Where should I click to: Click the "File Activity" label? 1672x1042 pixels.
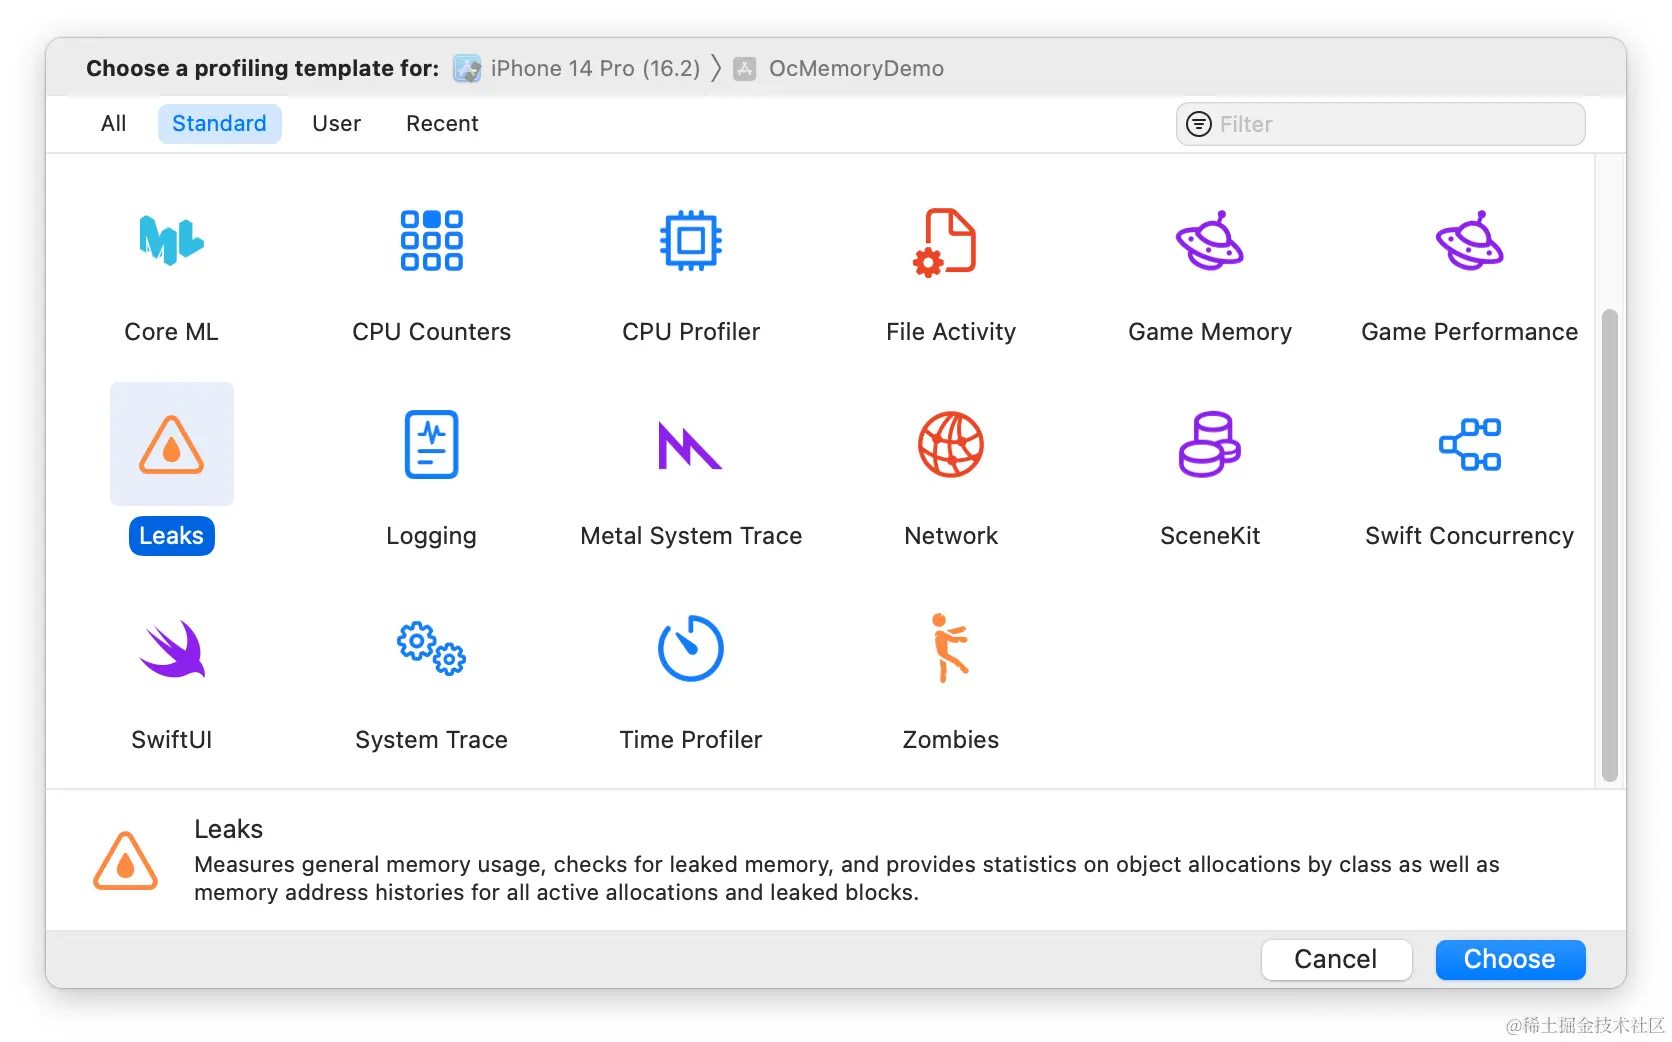click(x=951, y=332)
